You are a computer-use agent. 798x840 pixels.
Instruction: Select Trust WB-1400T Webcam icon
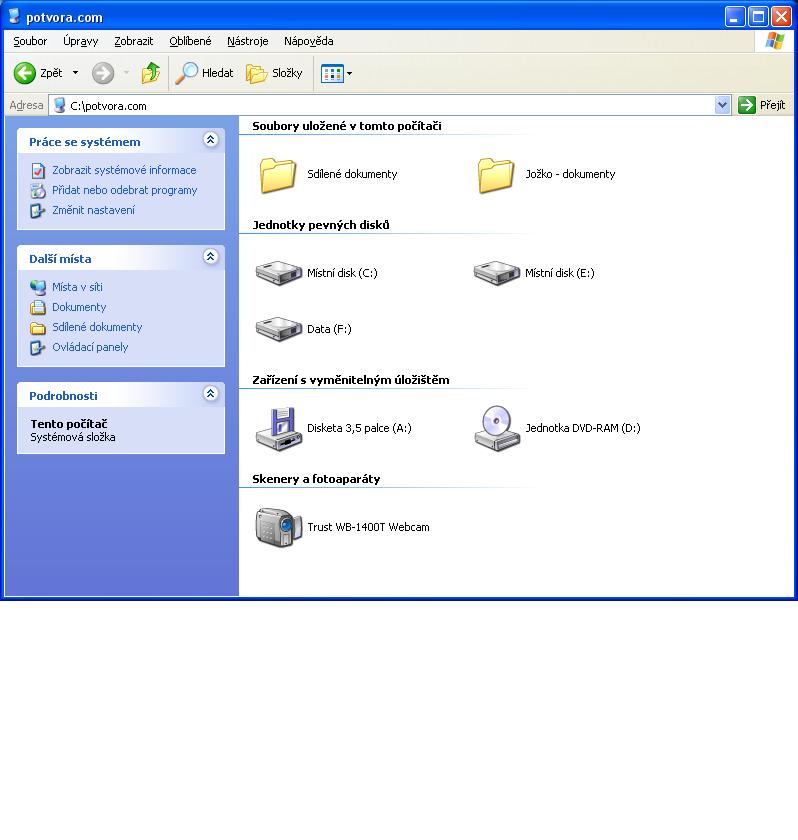click(279, 527)
